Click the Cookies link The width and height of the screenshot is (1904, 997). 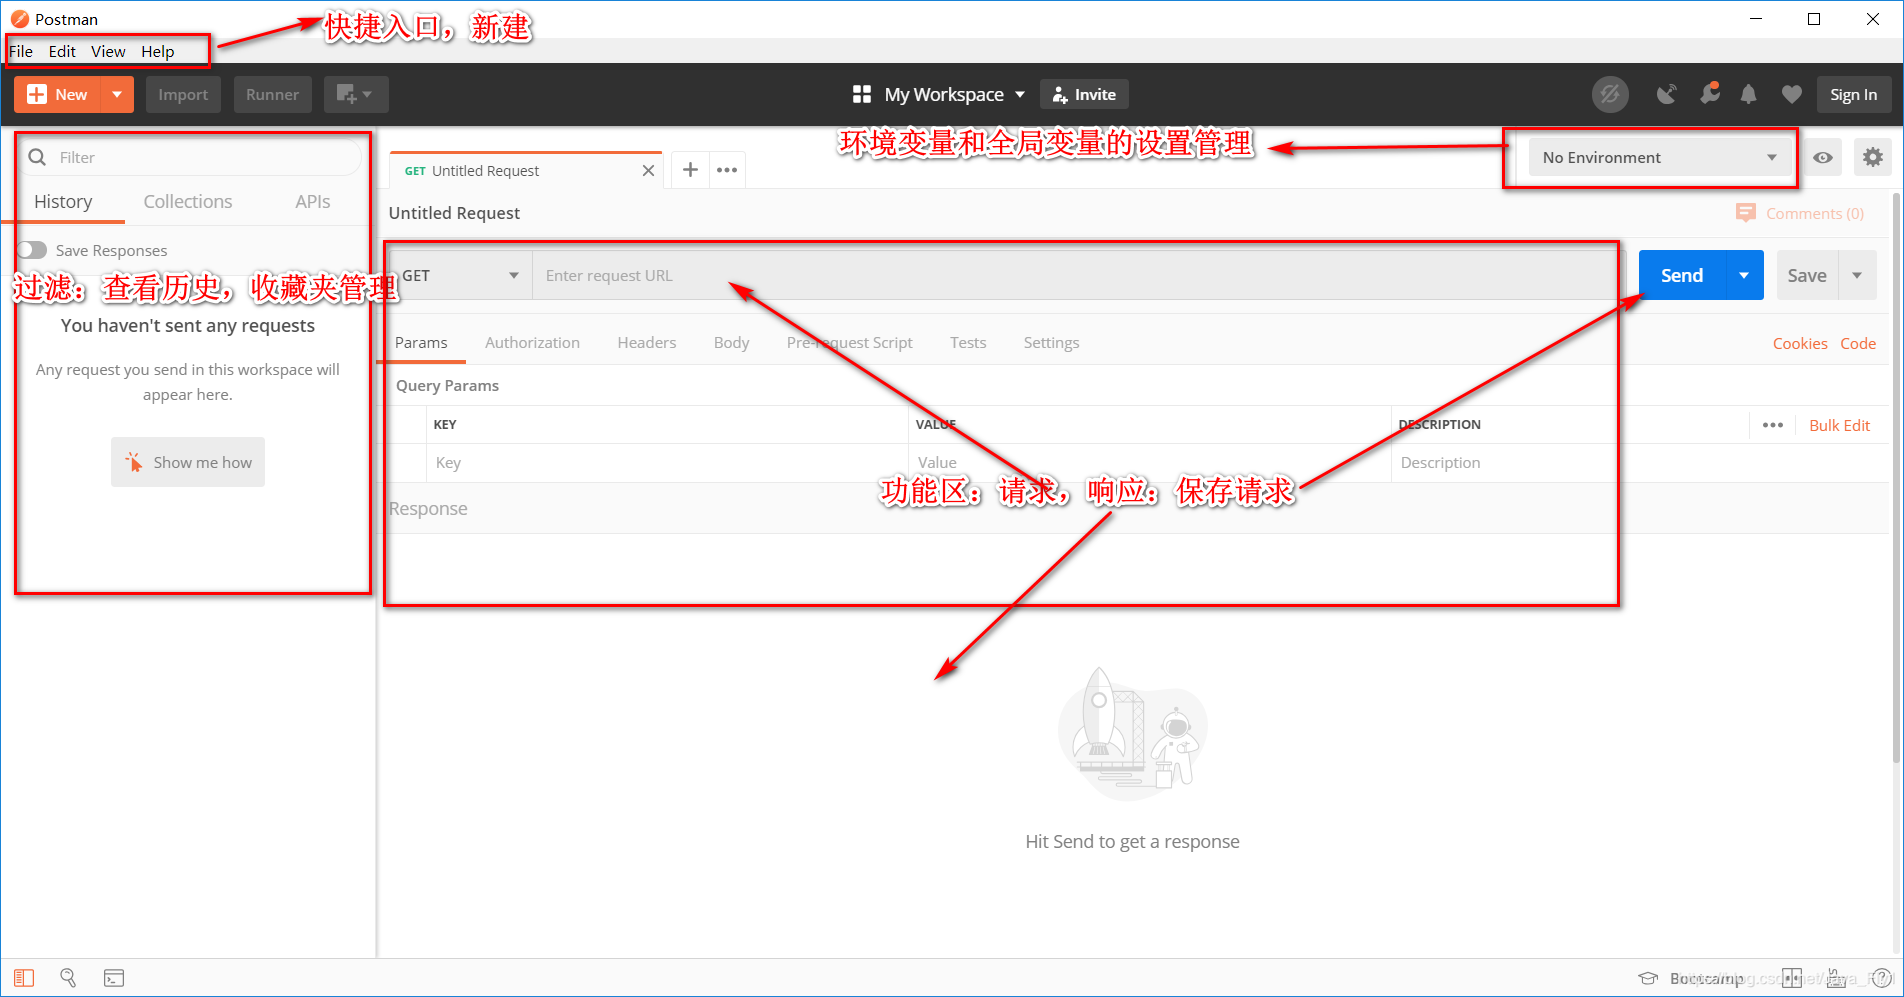coord(1800,343)
